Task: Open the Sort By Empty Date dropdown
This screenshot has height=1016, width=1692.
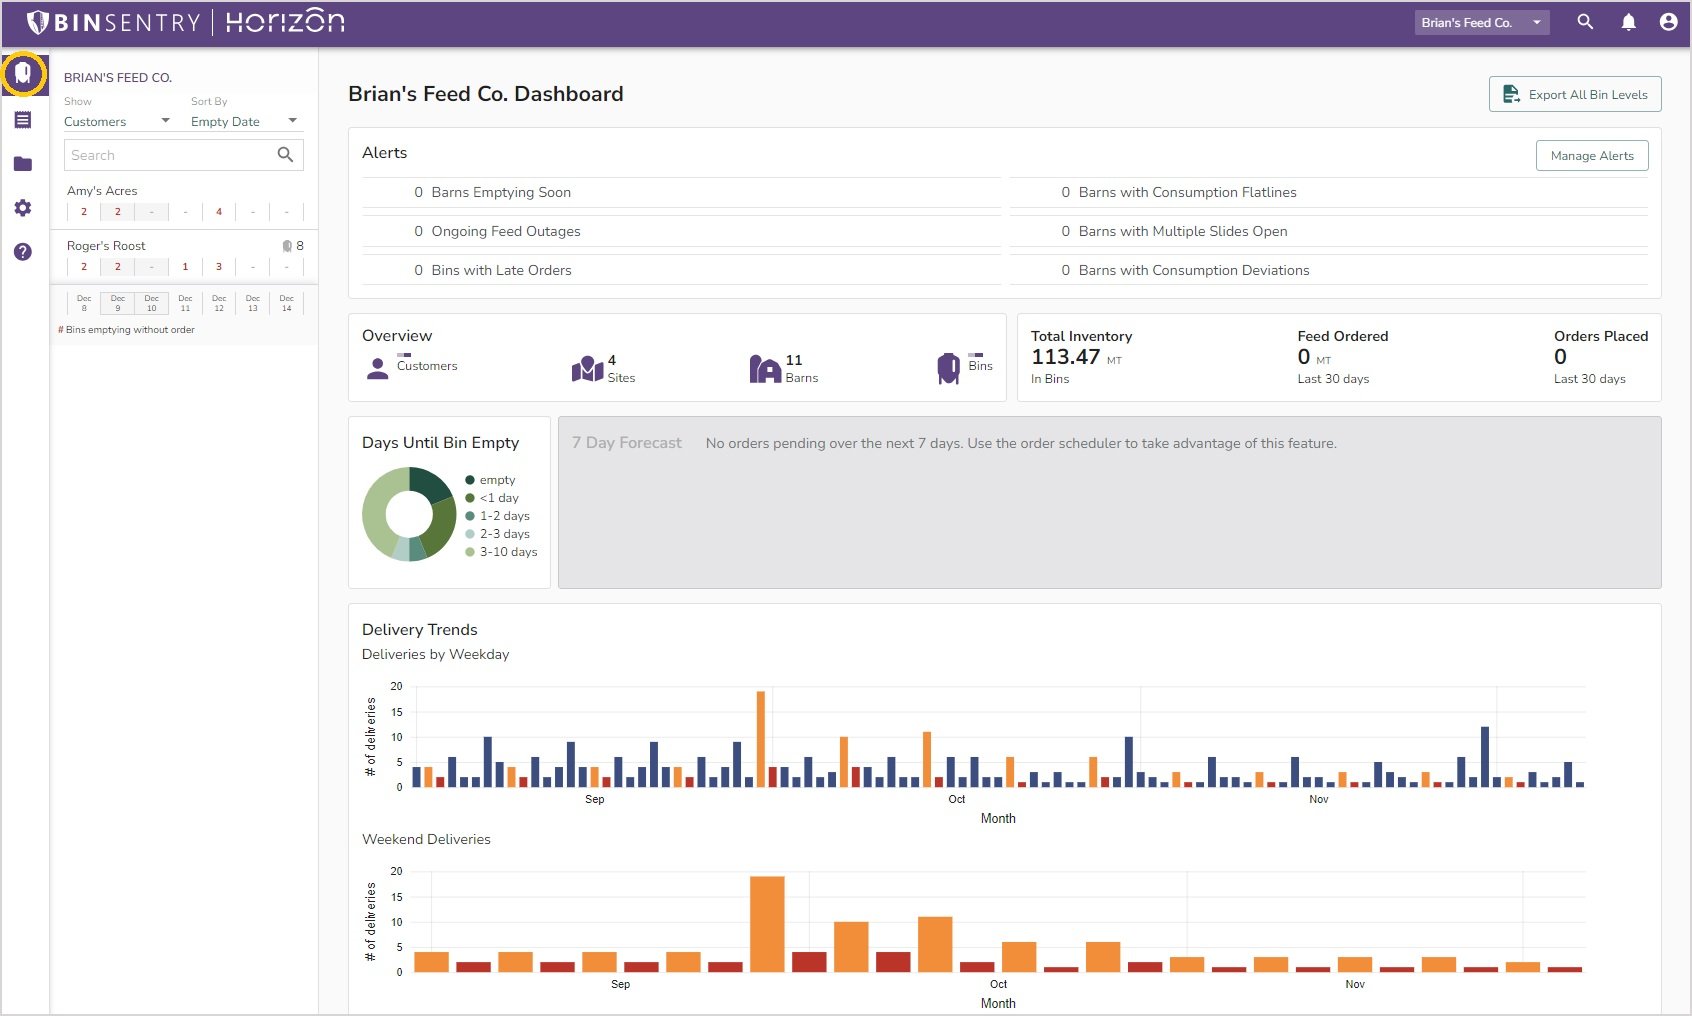Action: 242,121
